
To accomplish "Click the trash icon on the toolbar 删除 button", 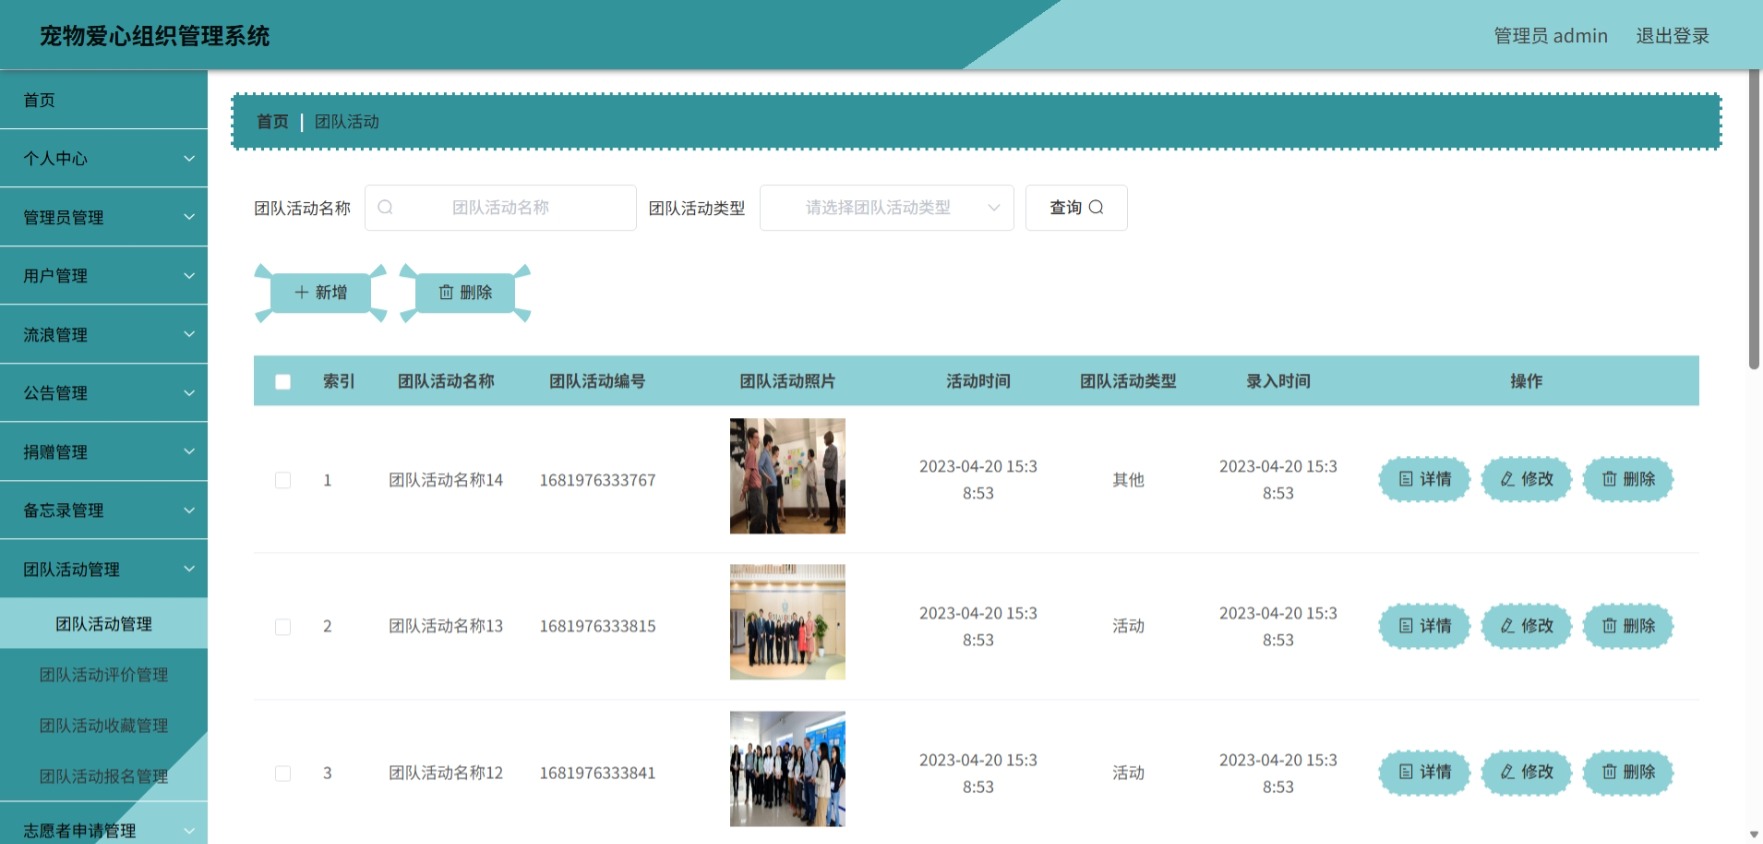I will 446,292.
